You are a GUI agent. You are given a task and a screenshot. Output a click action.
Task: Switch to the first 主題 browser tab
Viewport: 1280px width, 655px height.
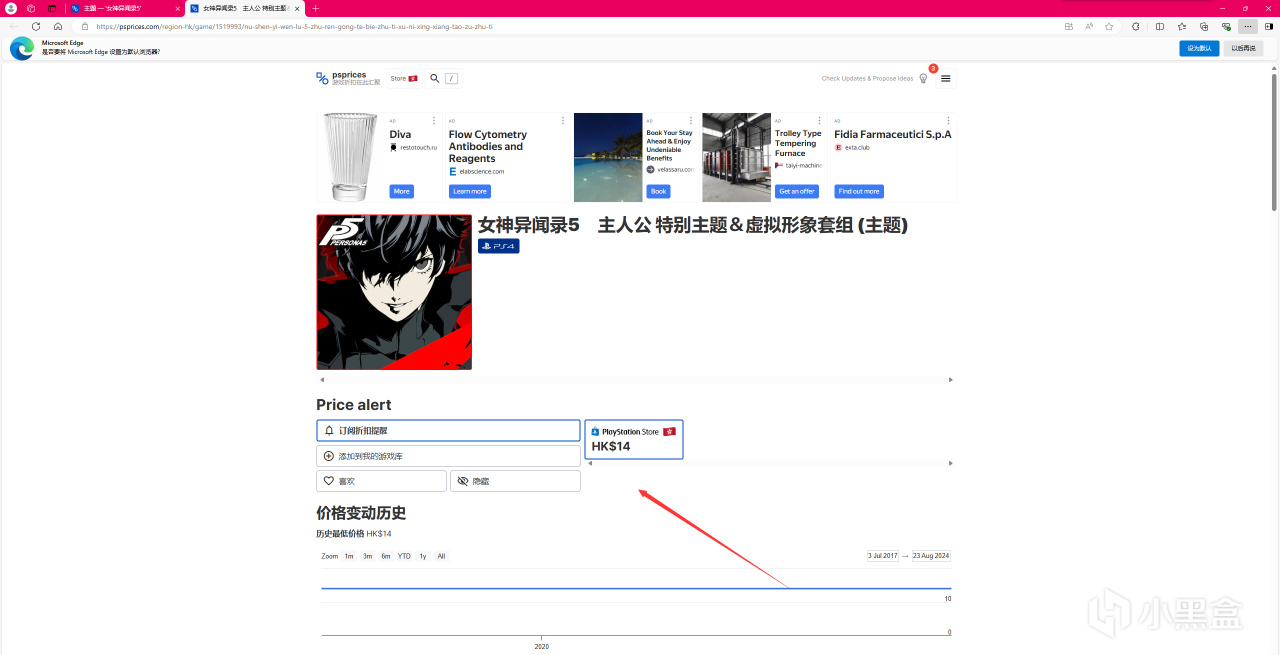[x=119, y=8]
